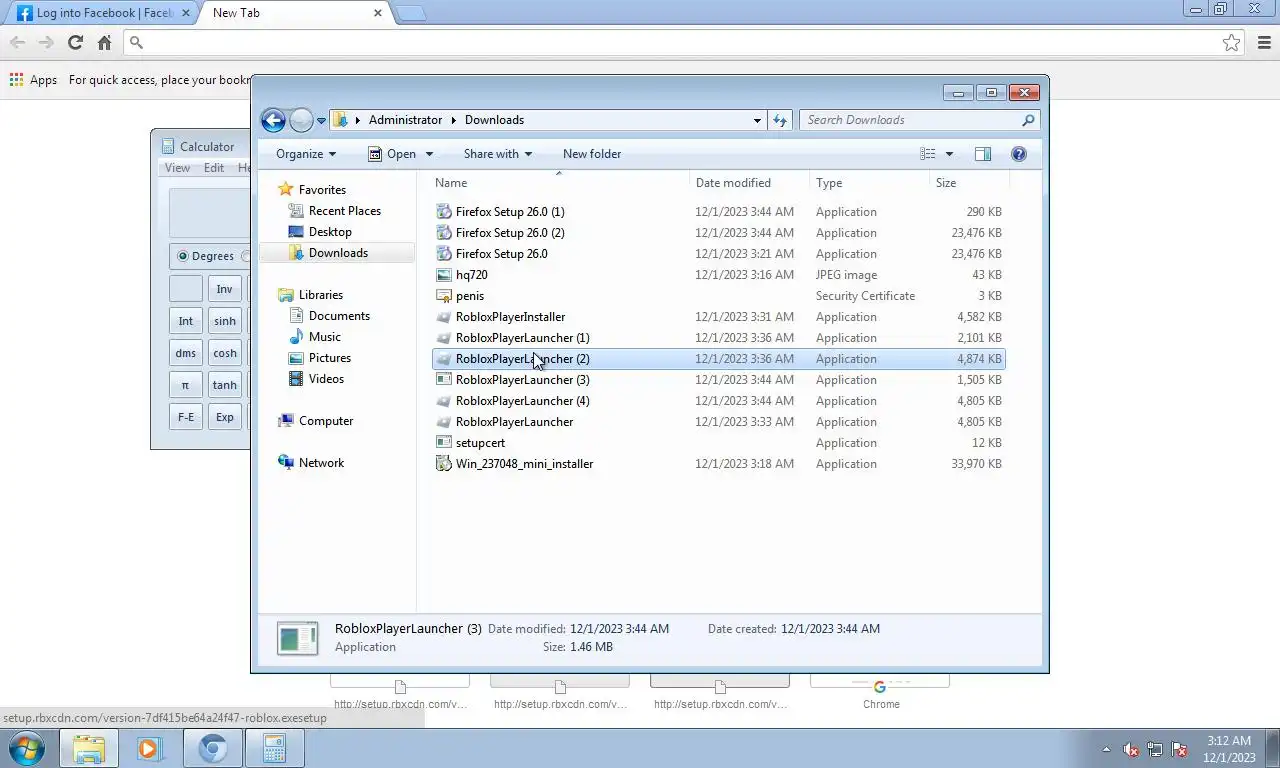Select Network in navigation pane
This screenshot has height=768, width=1280.
tap(321, 463)
